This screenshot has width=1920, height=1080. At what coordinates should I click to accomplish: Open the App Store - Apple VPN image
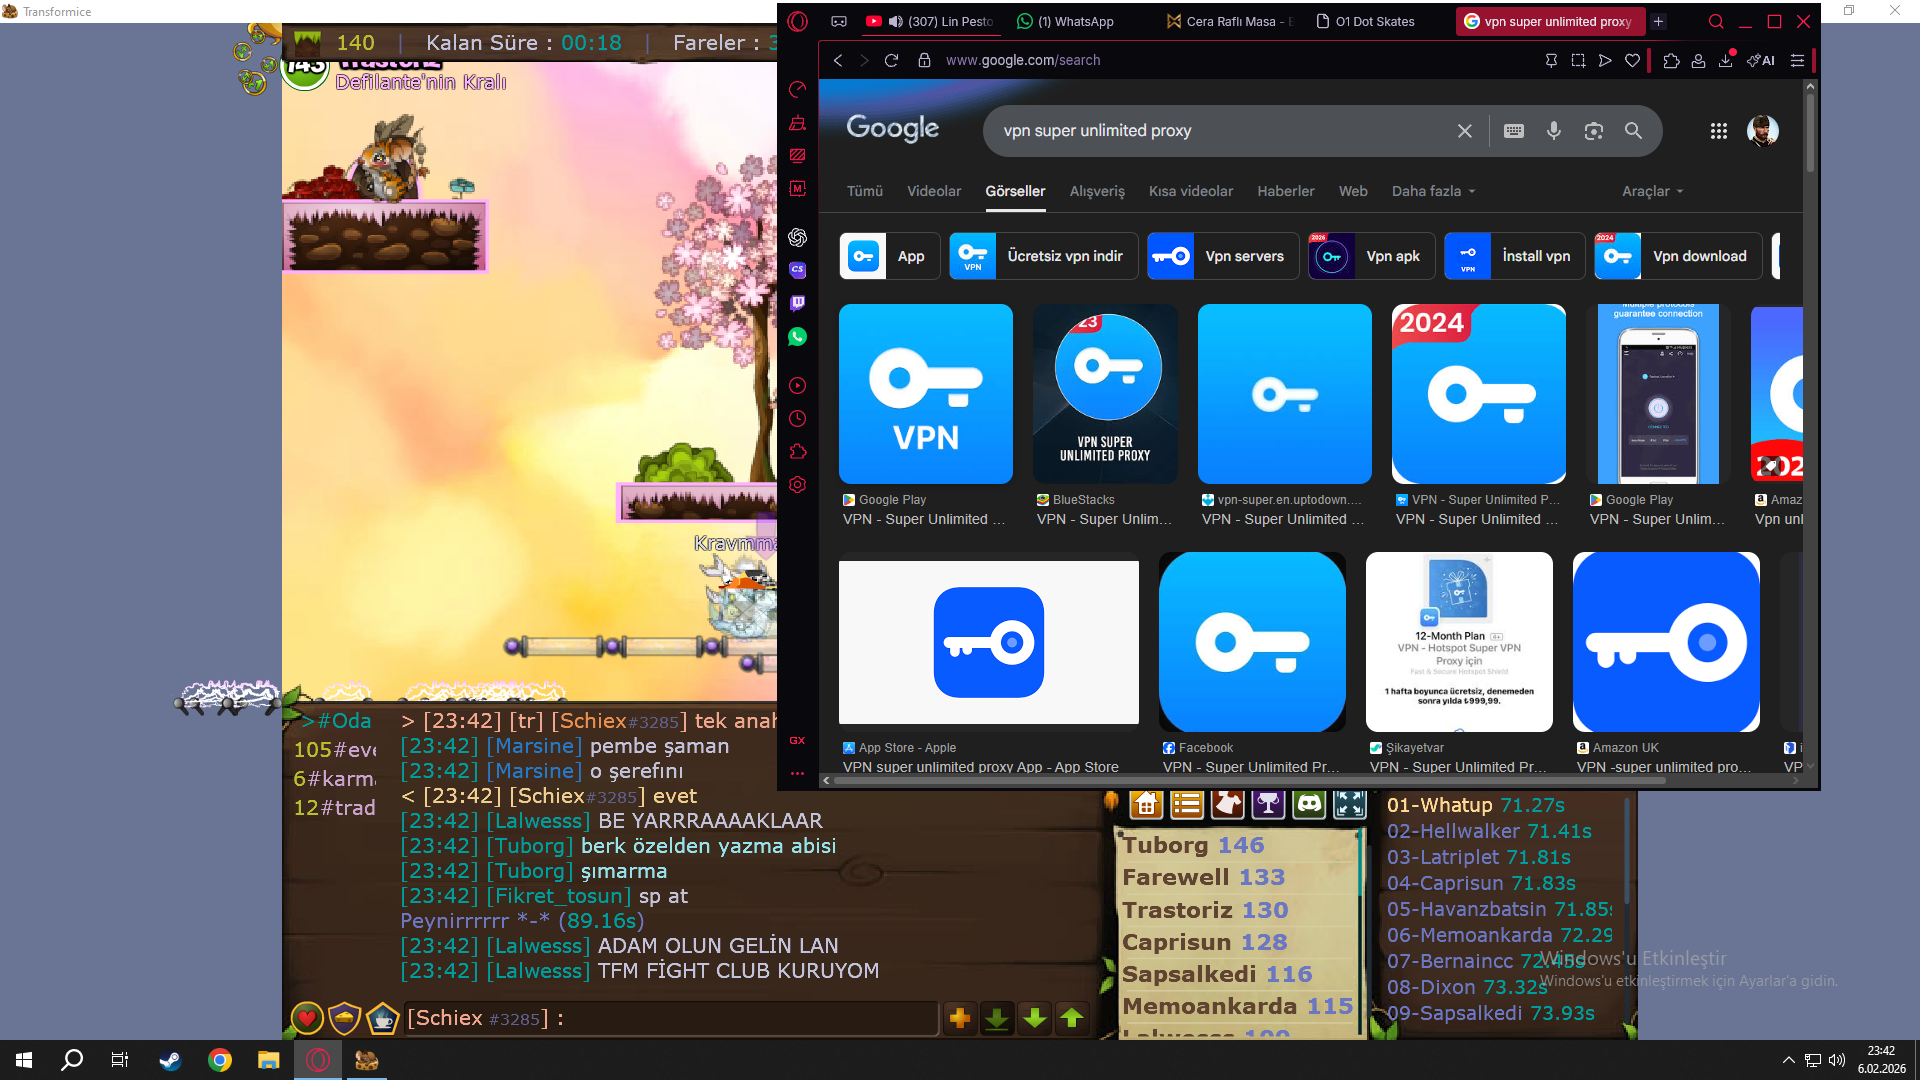[x=989, y=642]
